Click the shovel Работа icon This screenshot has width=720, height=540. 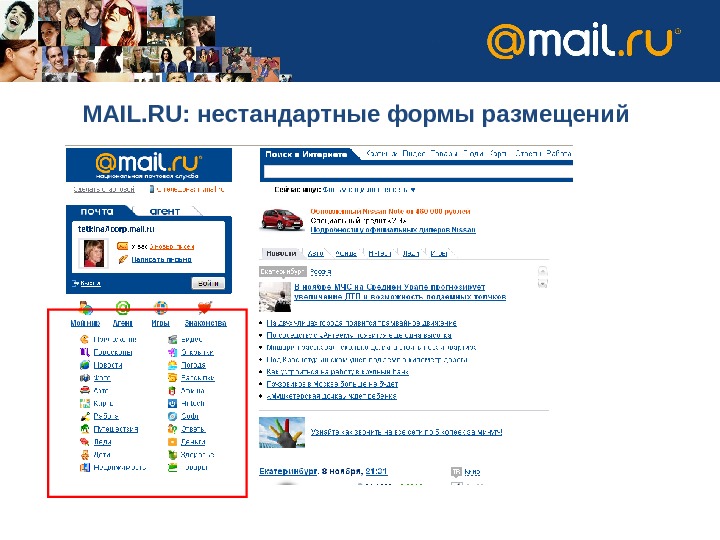84,416
